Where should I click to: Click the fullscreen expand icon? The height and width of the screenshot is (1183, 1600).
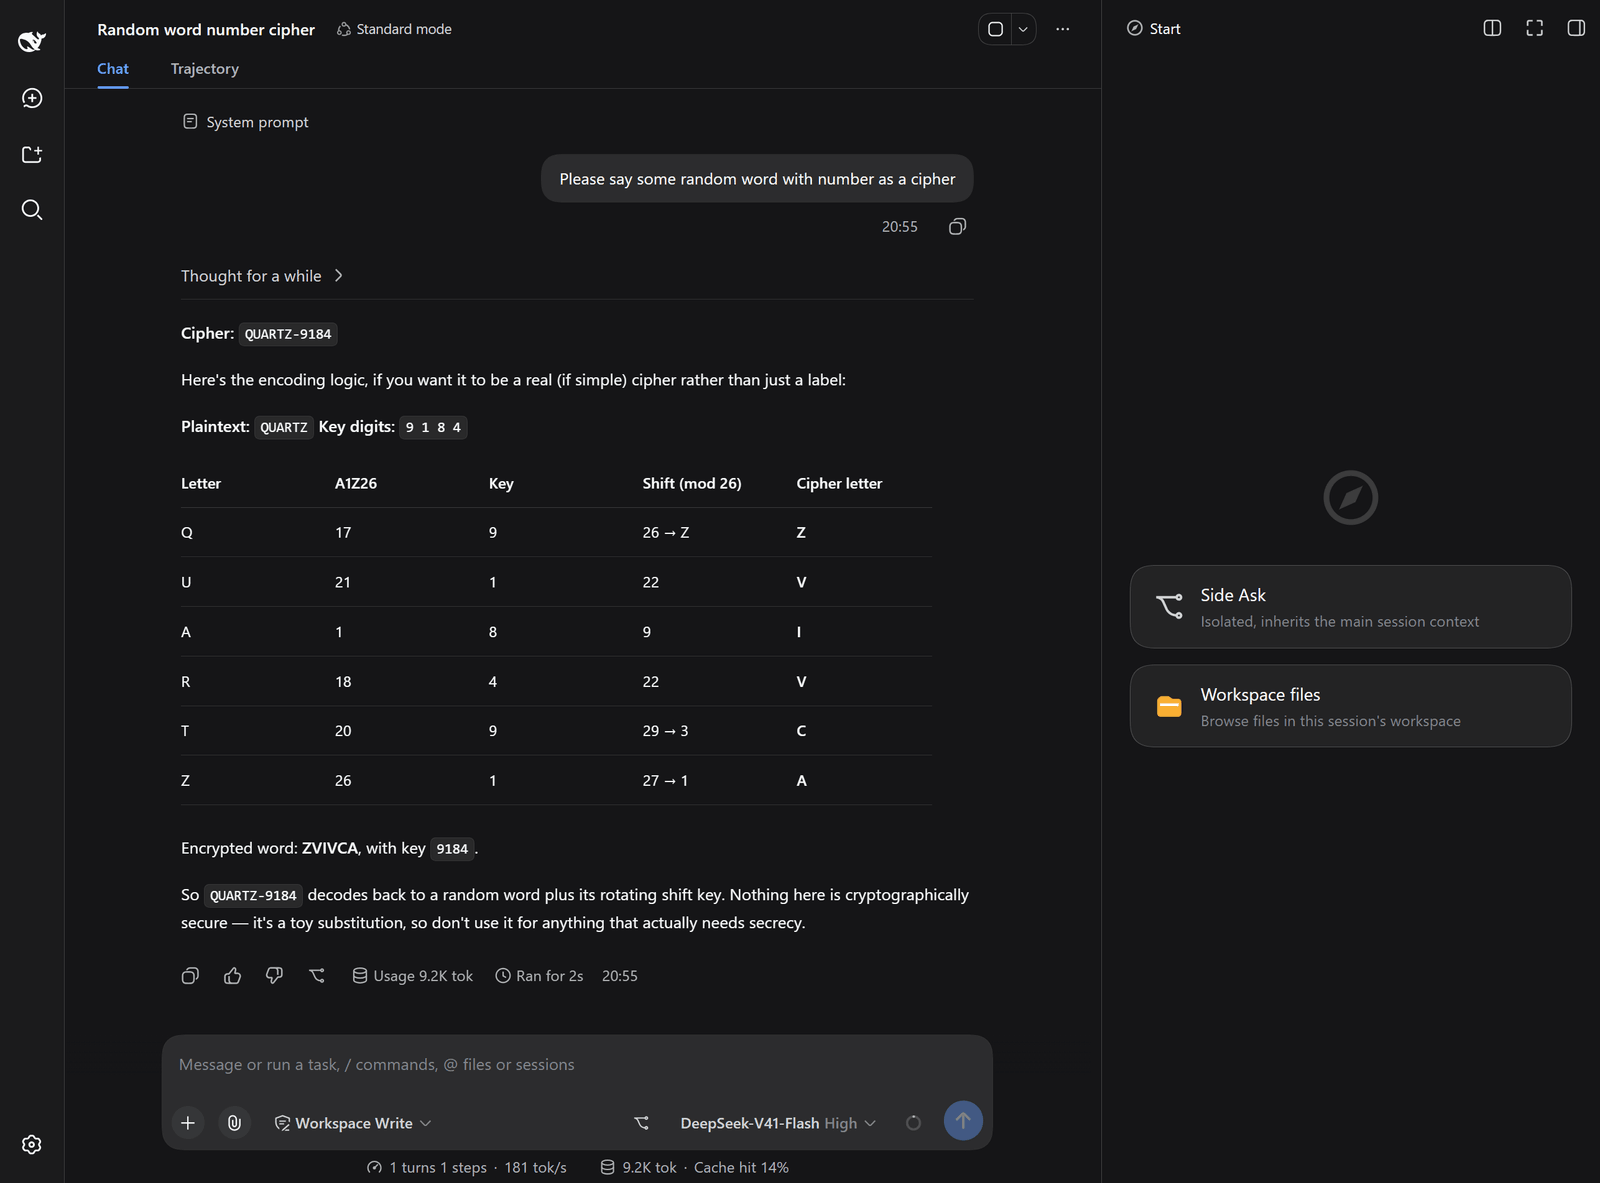pyautogui.click(x=1534, y=28)
